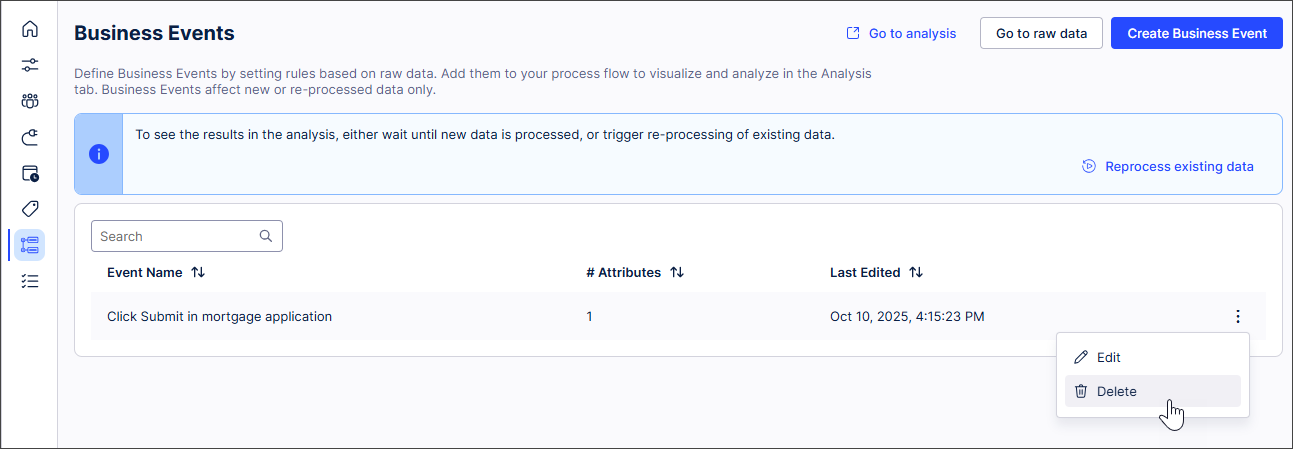1293x449 pixels.
Task: Choose Edit from the context menu
Action: 1108,357
